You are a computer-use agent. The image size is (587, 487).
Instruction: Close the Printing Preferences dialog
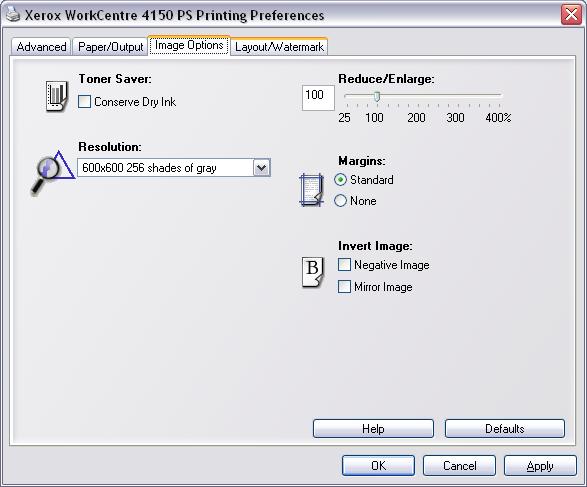pos(571,15)
